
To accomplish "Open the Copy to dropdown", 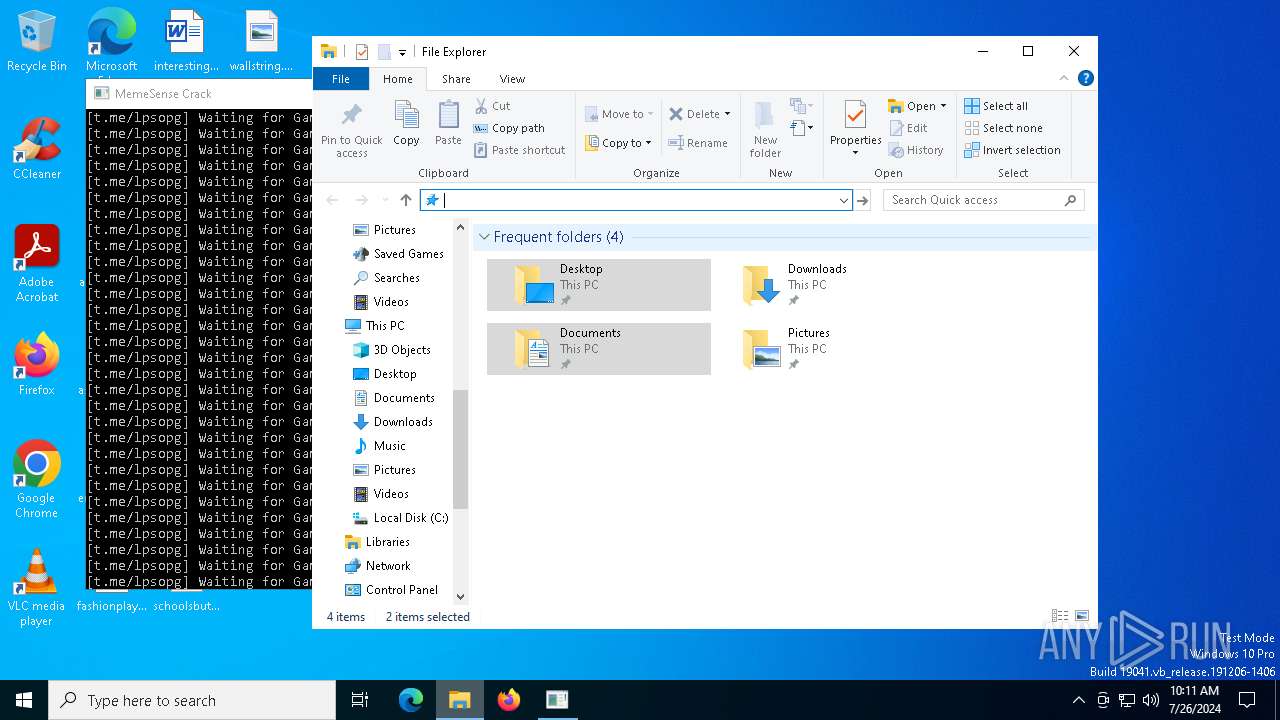I will click(619, 143).
